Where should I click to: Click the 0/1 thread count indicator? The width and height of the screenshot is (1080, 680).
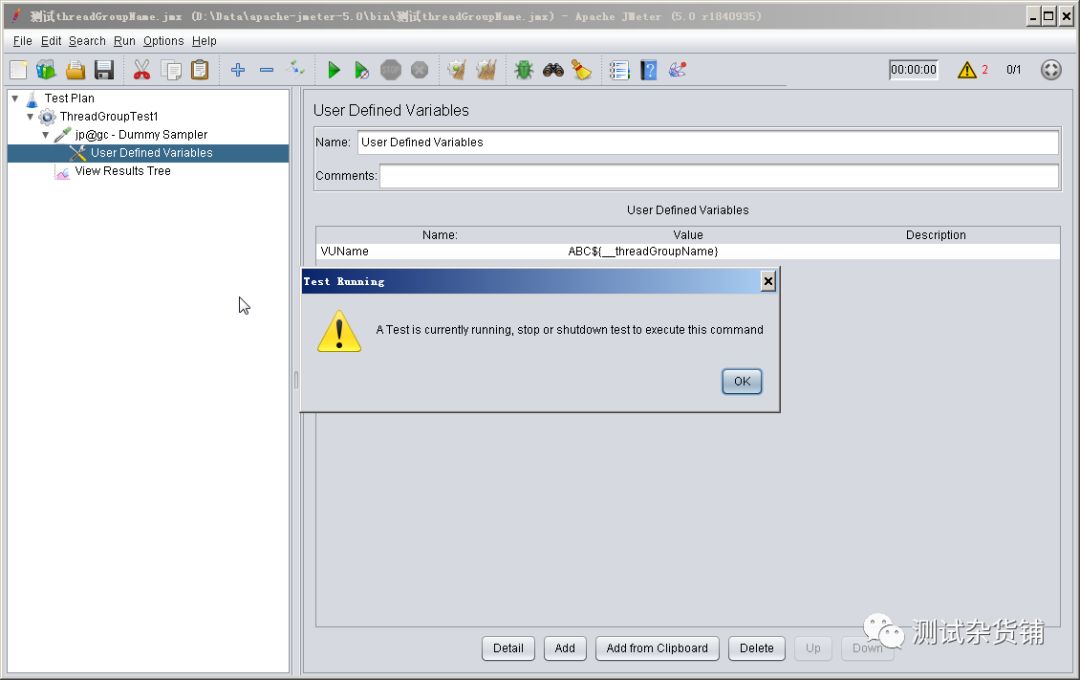tap(1013, 70)
